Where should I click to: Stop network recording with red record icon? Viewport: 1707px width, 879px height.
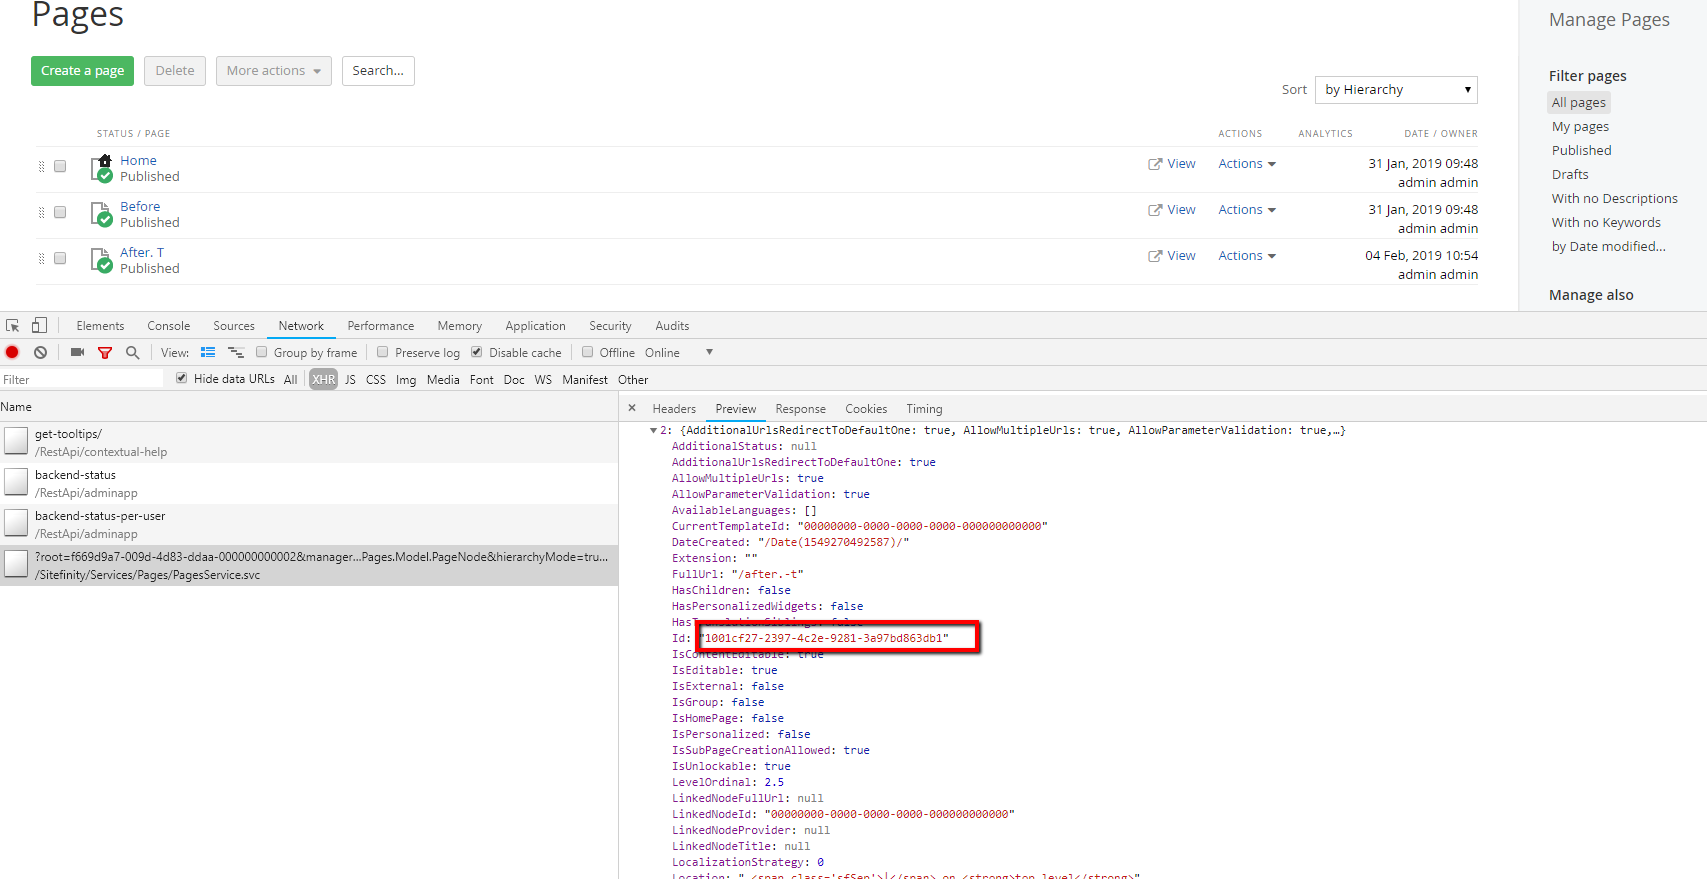(x=12, y=352)
